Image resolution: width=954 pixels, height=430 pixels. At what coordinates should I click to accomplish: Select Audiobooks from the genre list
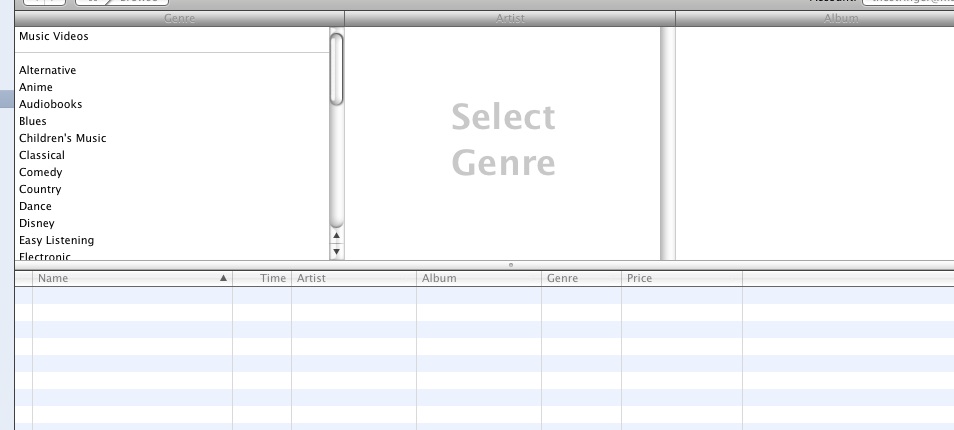coord(50,105)
